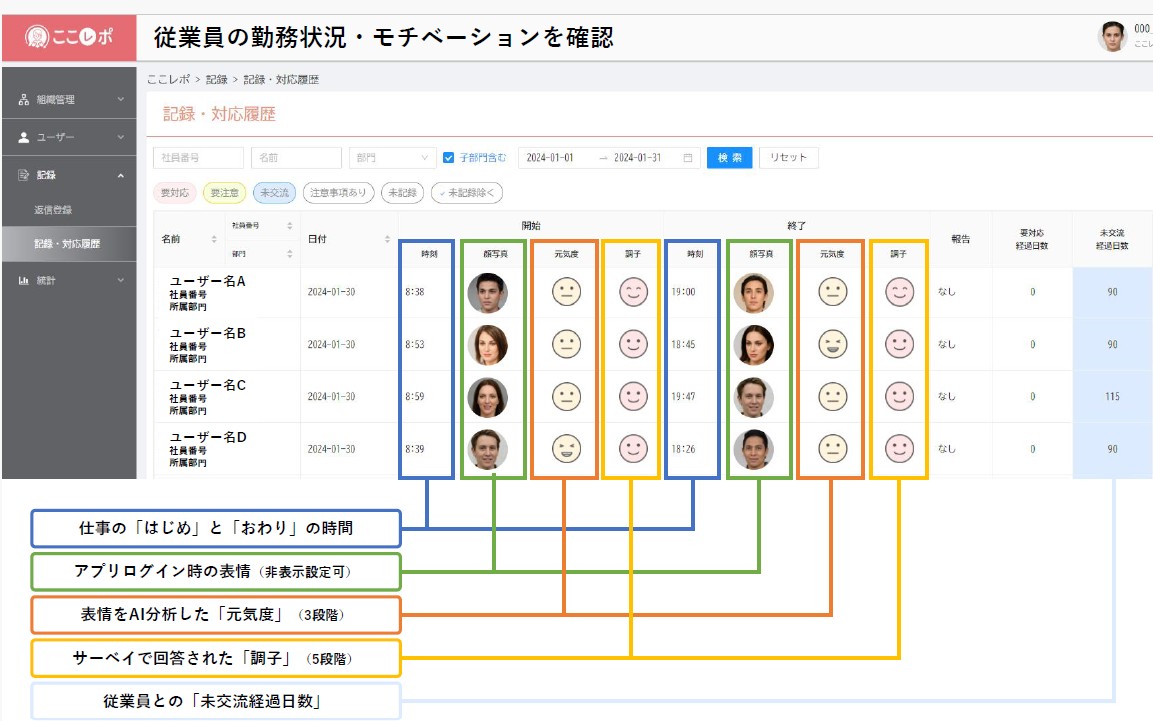
Task: Open the 返信登録 sidebar item
Action: pos(53,209)
